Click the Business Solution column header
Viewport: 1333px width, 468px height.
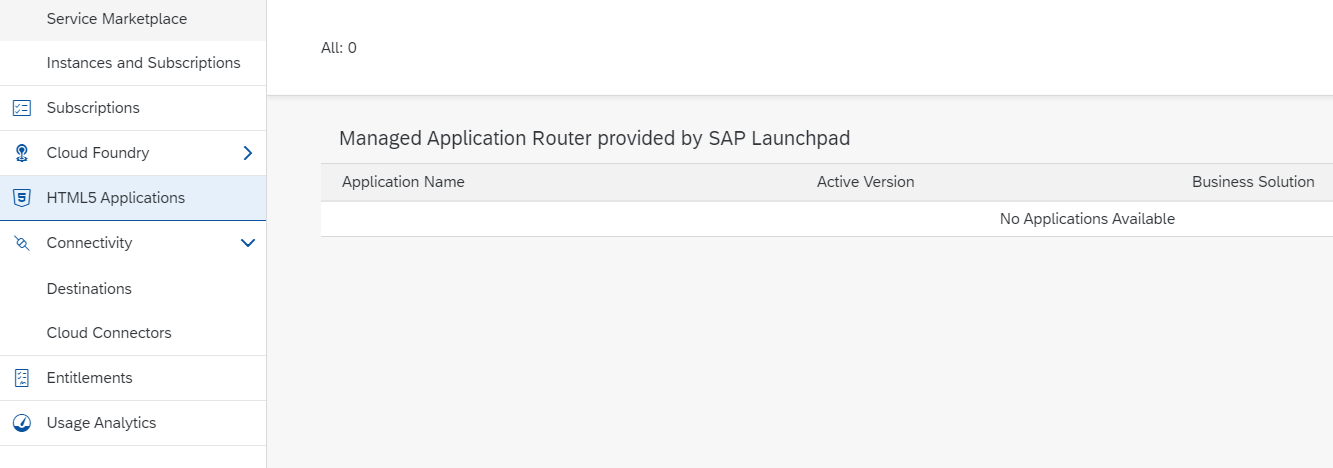click(x=1253, y=182)
